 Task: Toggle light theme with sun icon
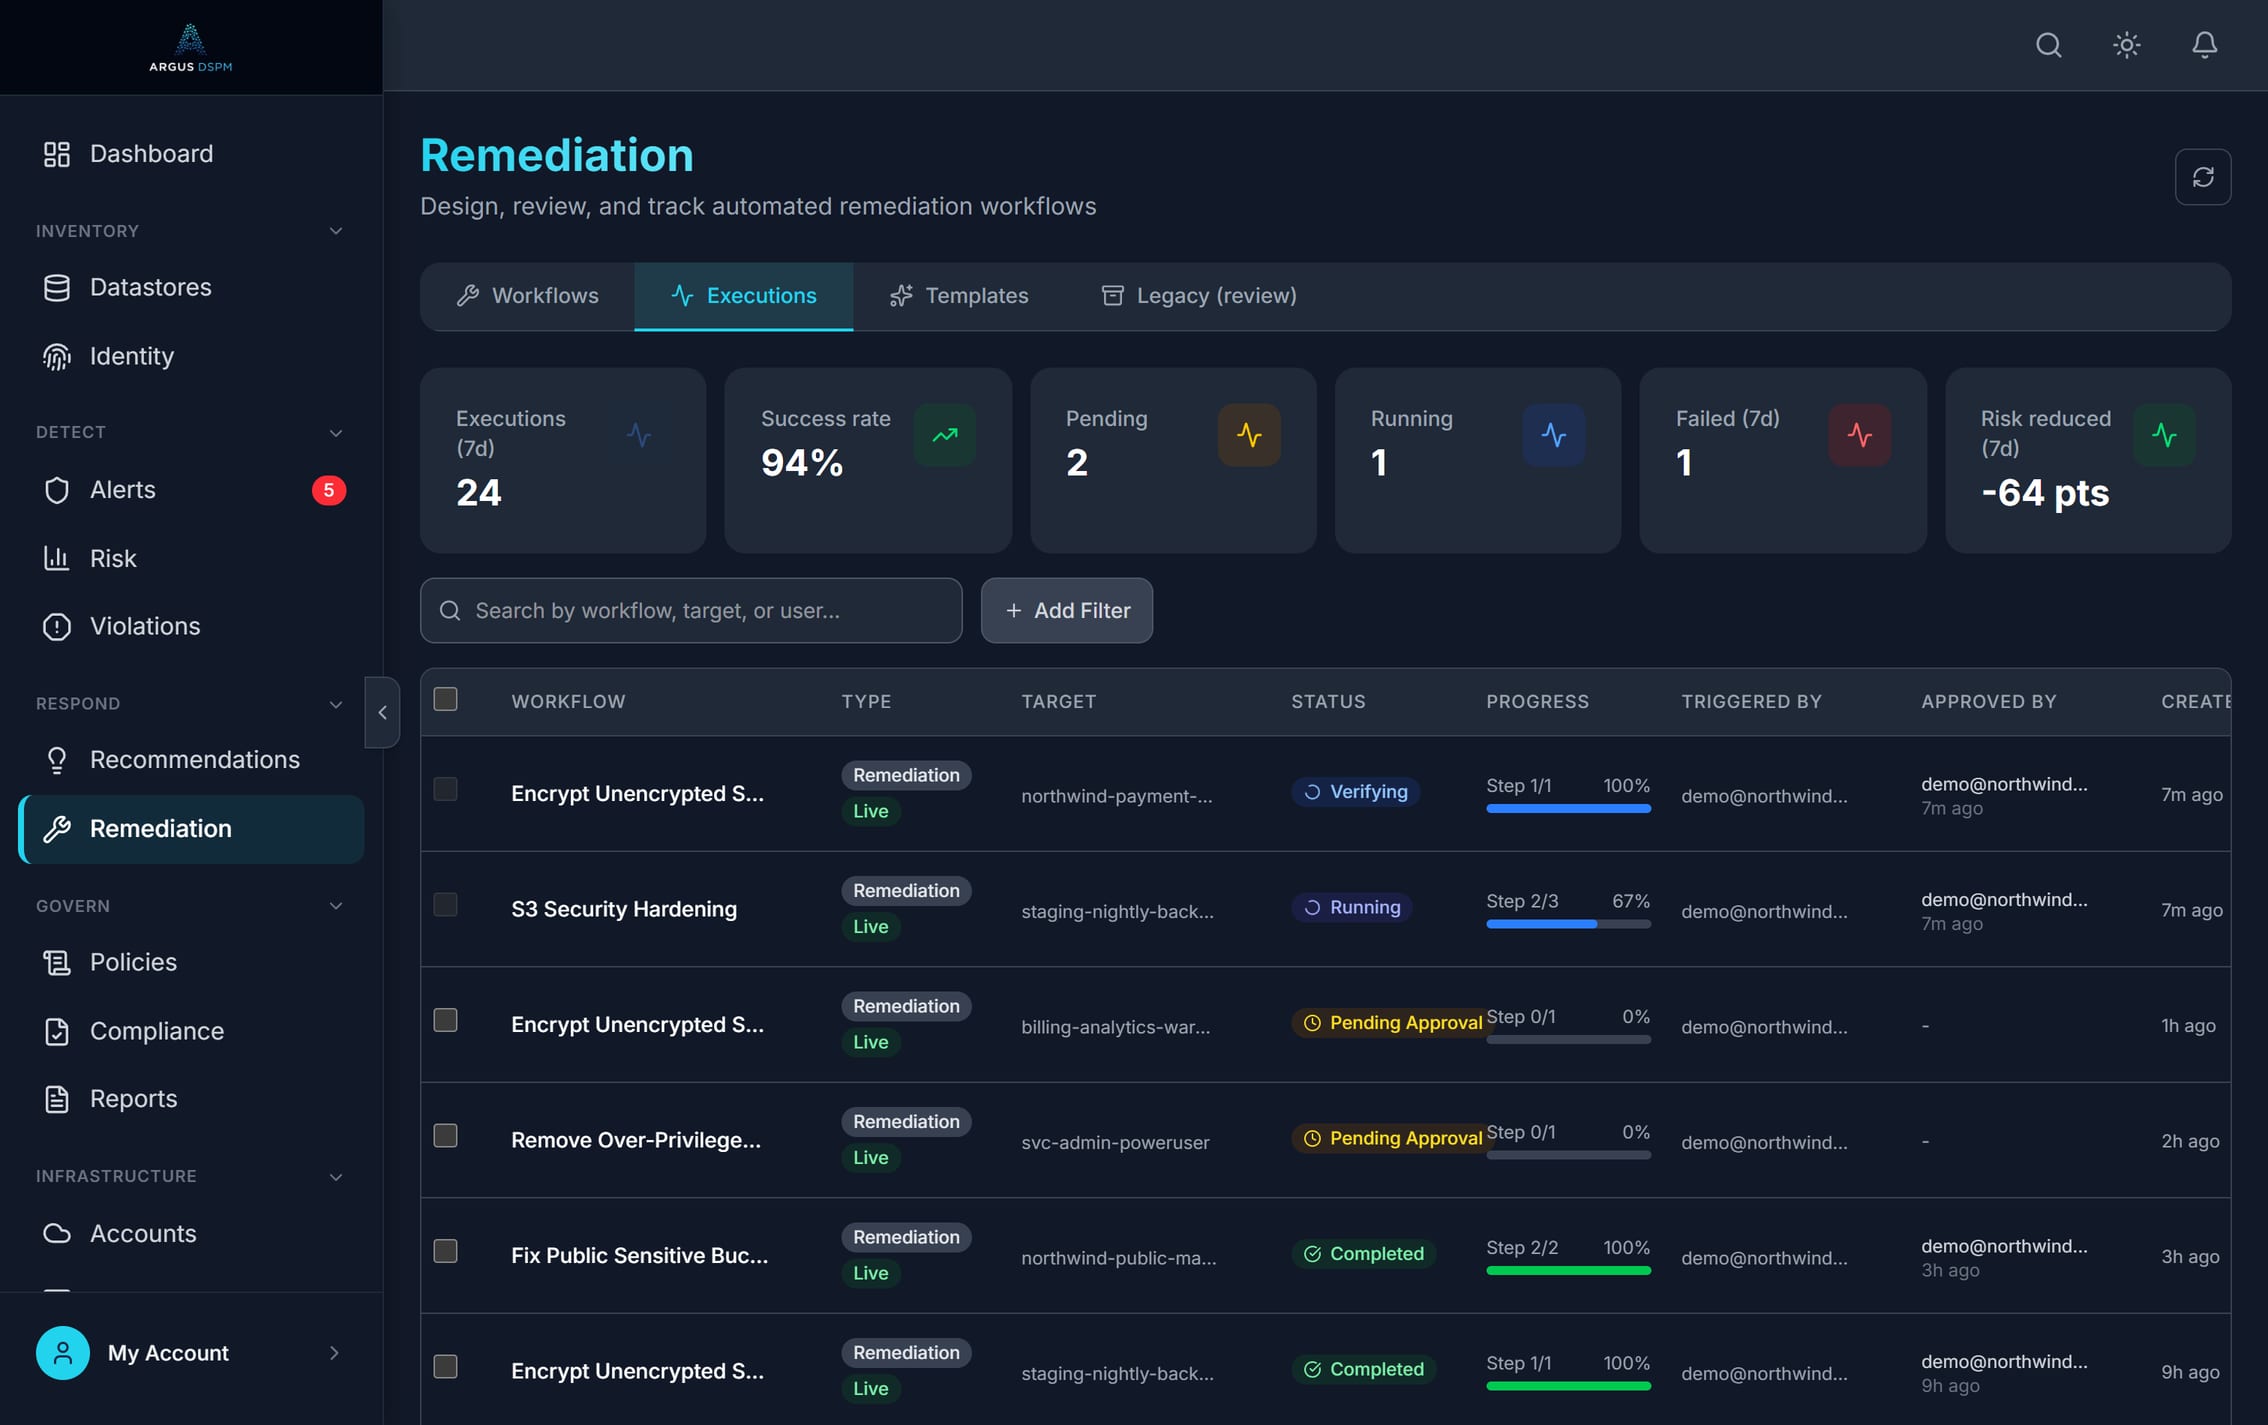(x=2126, y=45)
